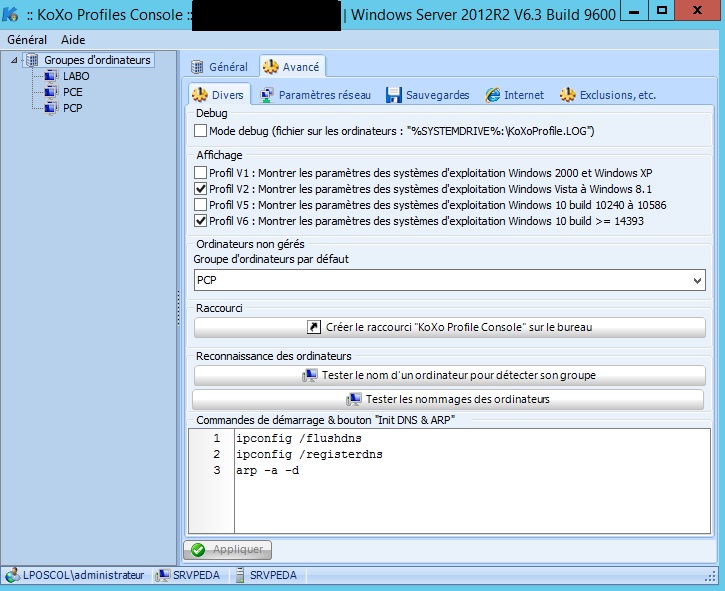Enable the Mode debug checkbox
This screenshot has height=591, width=725.
pyautogui.click(x=200, y=131)
